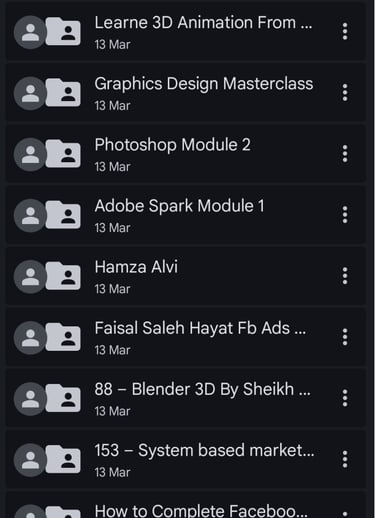This screenshot has width=375, height=518.
Task: Click owner avatar beside 88 – Blender 3D
Action: (x=30, y=399)
